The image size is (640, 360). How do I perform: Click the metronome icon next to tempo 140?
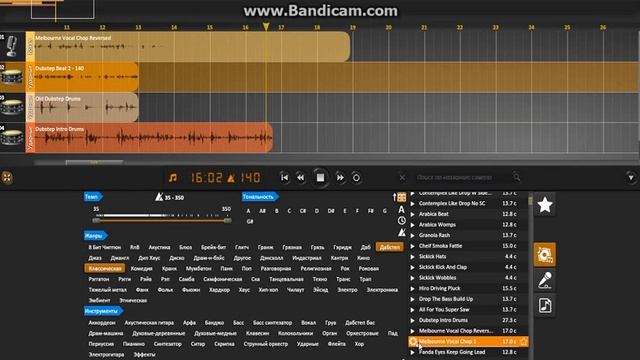click(x=231, y=178)
